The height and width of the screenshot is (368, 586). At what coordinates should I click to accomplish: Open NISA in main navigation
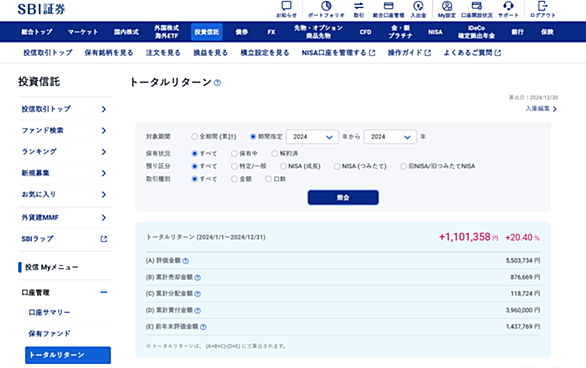click(x=435, y=32)
